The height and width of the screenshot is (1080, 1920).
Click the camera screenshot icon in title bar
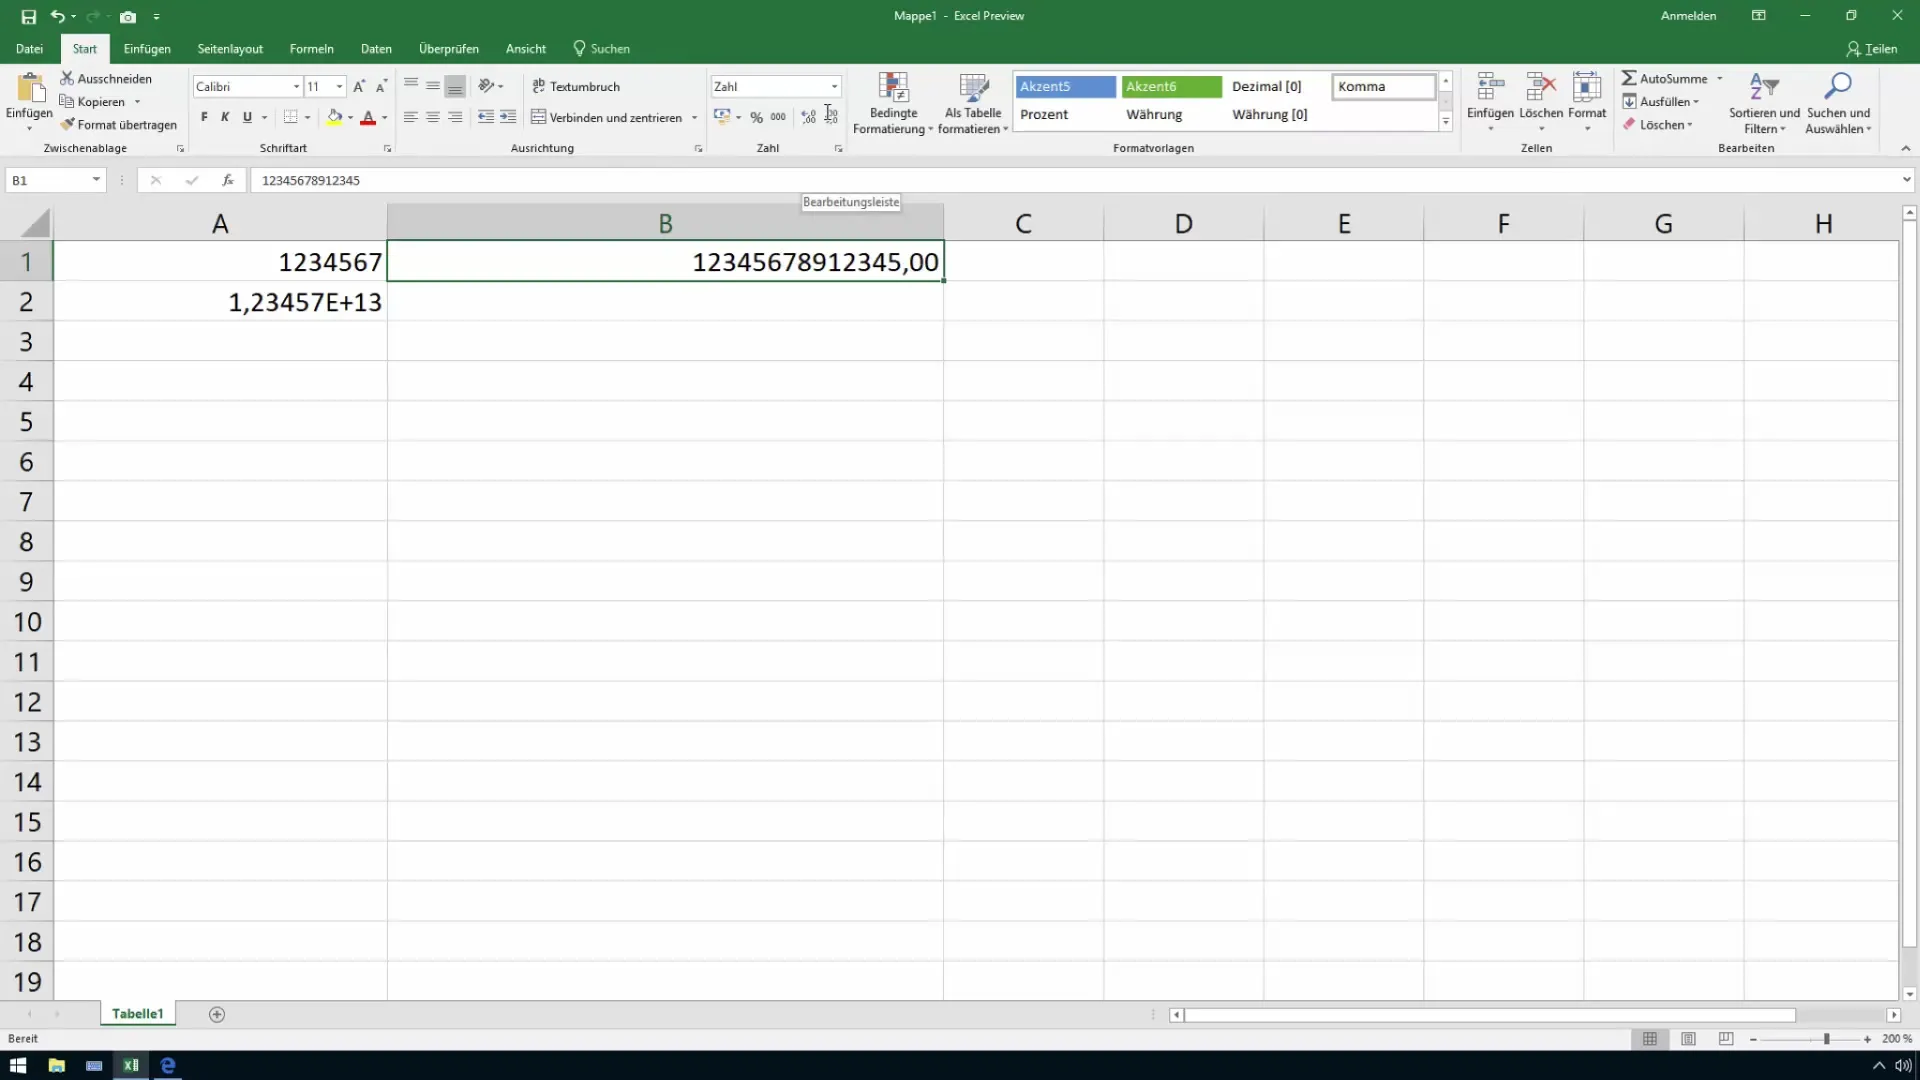pos(128,16)
